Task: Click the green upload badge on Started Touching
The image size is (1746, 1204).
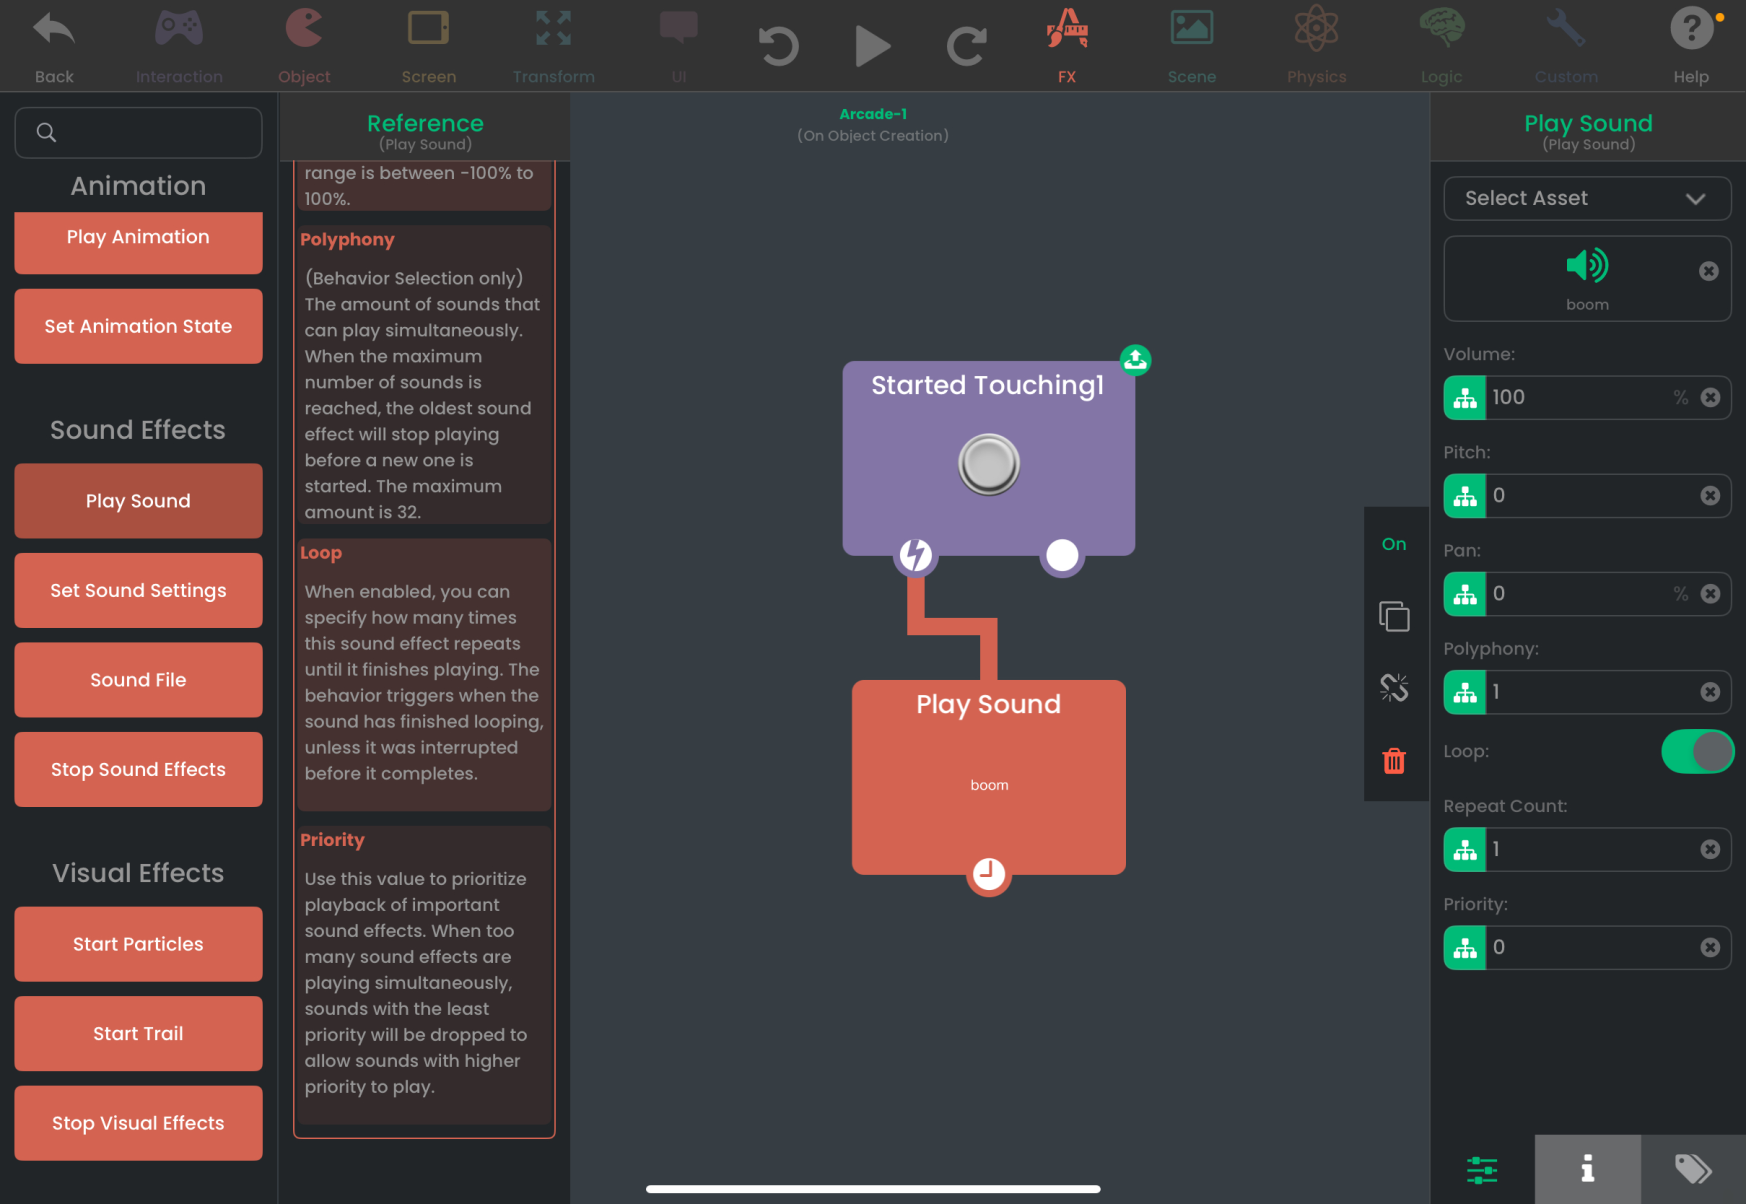Action: click(1135, 360)
